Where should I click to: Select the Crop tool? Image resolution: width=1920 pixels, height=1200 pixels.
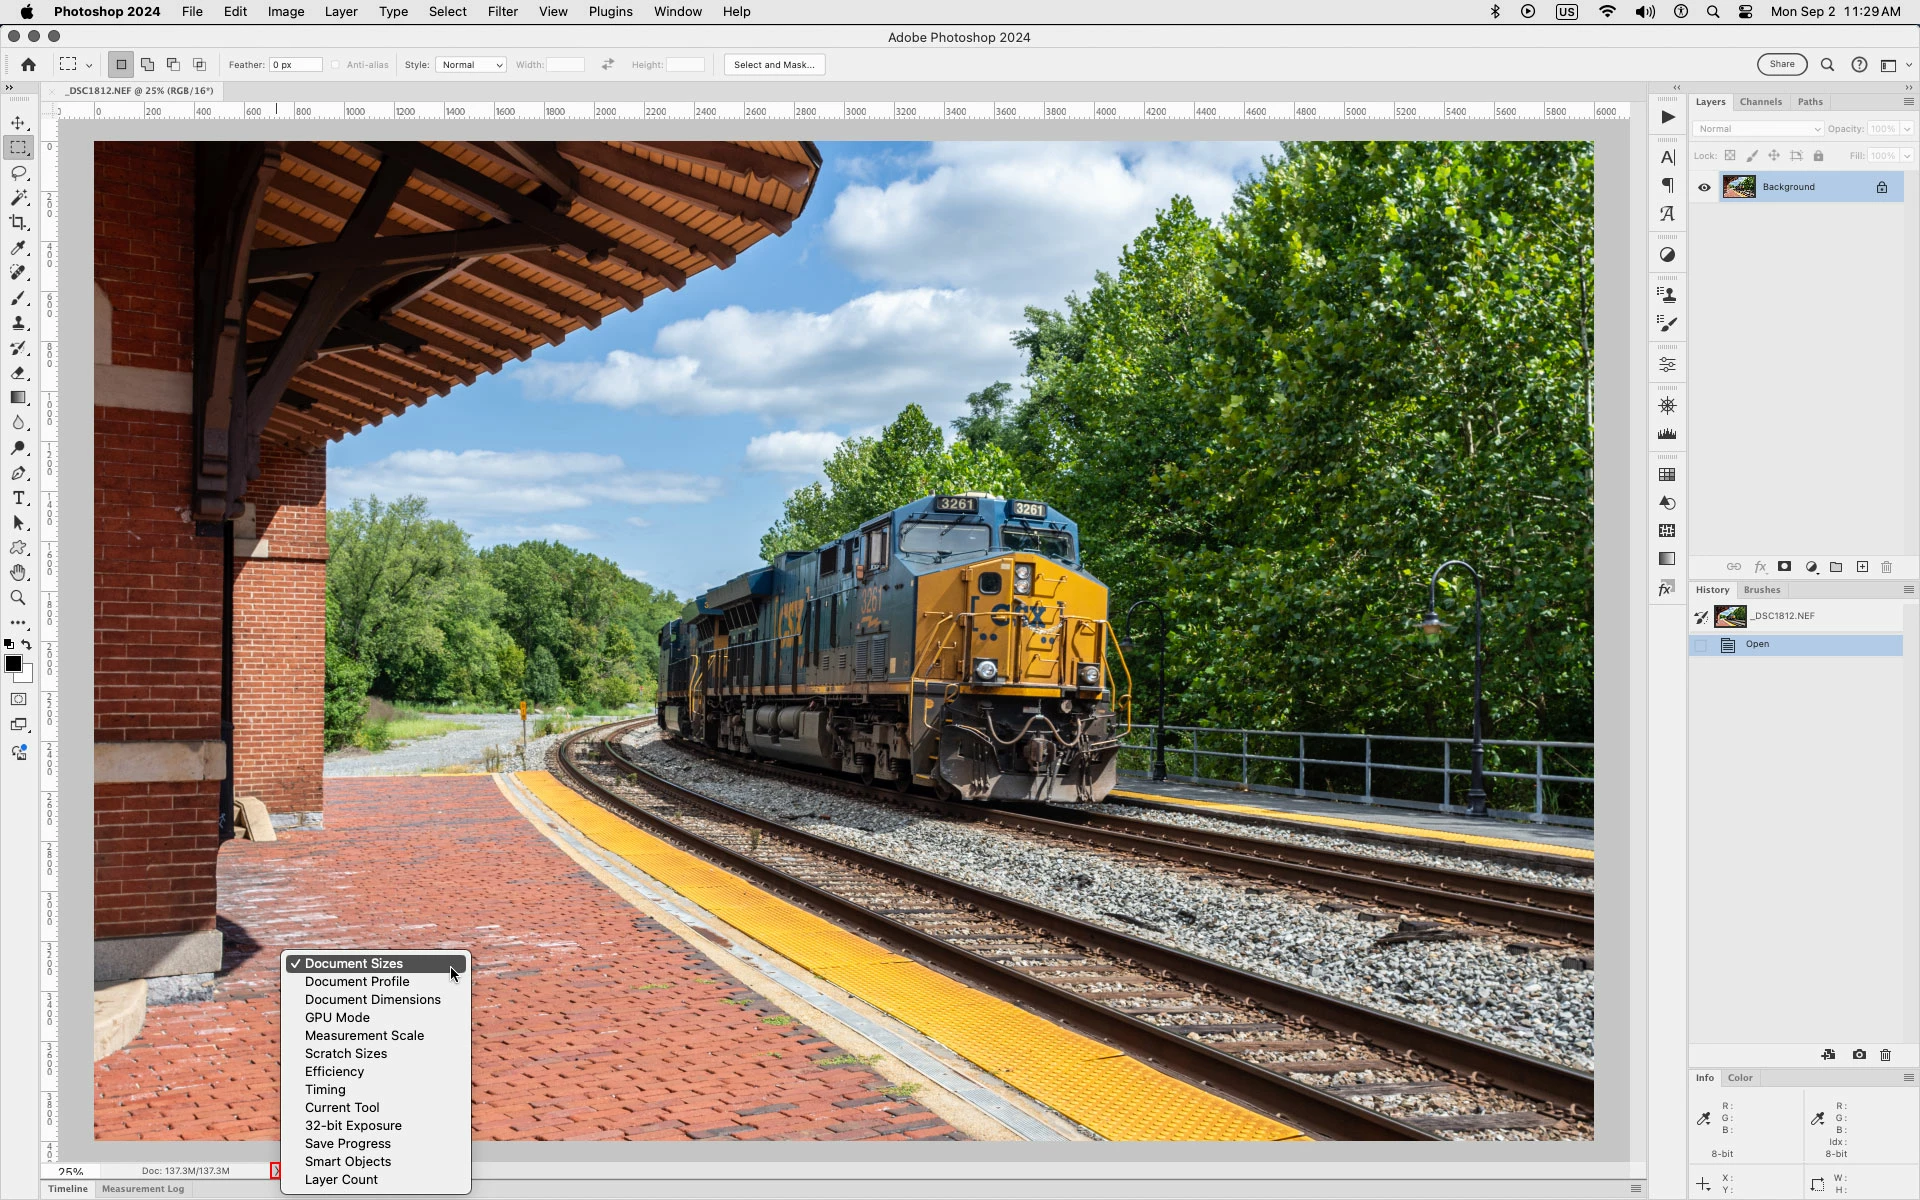[x=18, y=223]
